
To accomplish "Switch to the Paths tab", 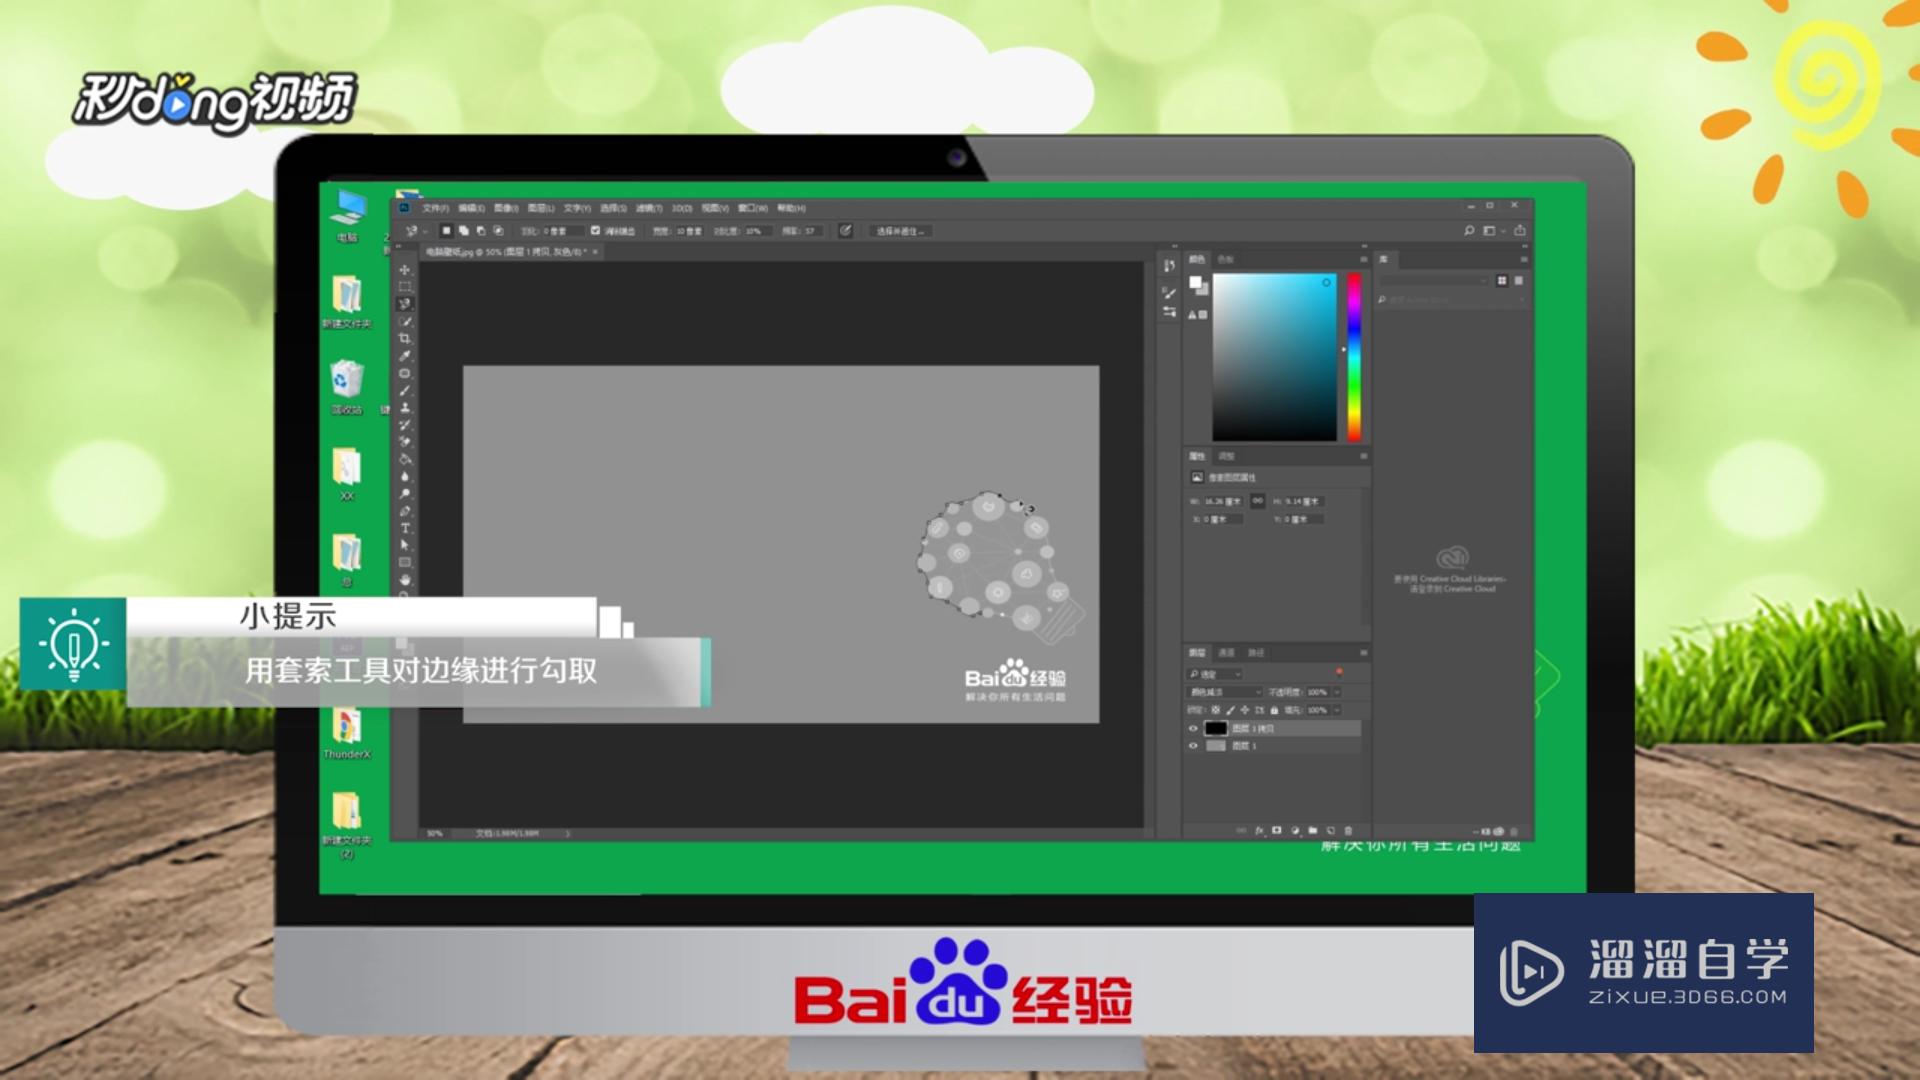I will [x=1256, y=653].
